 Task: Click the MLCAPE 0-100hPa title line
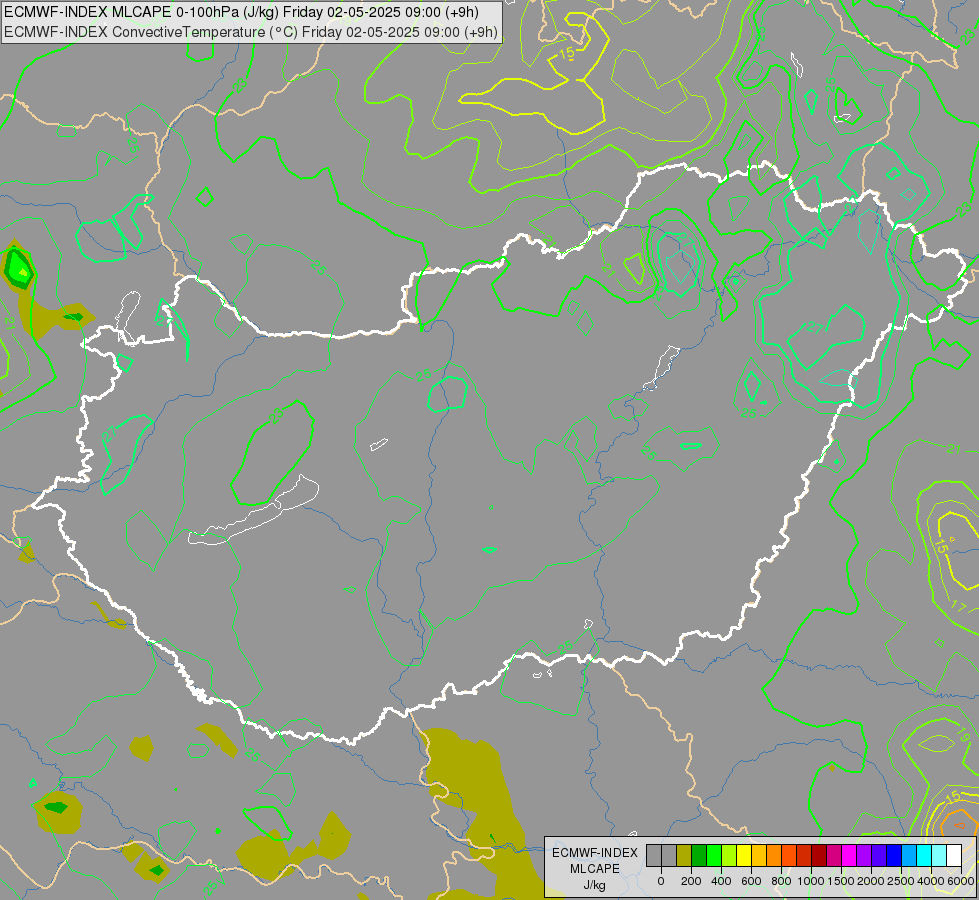click(x=242, y=12)
